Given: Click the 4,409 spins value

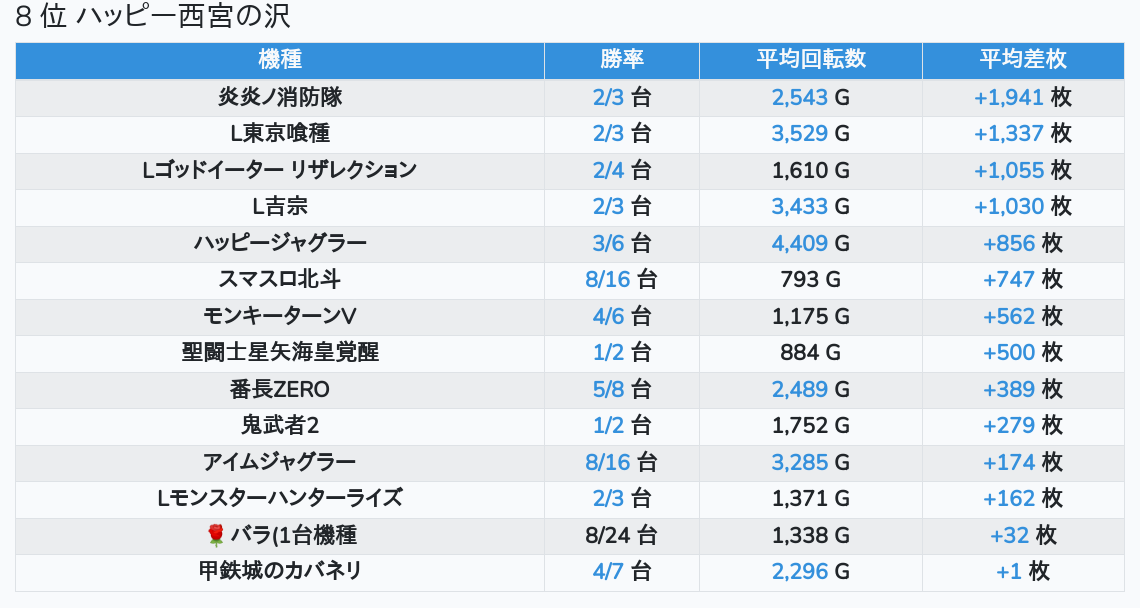Looking at the screenshot, I should coord(799,243).
